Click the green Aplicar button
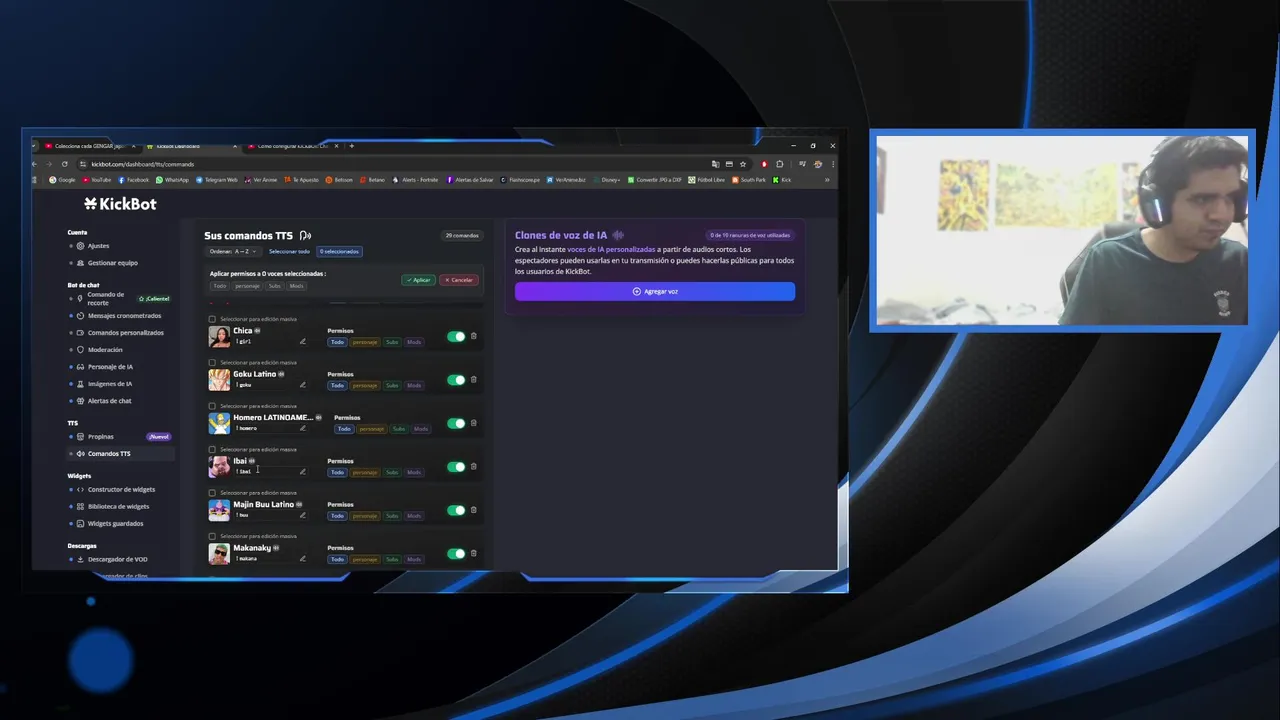Screen dimensions: 1280x720 (x=419, y=280)
